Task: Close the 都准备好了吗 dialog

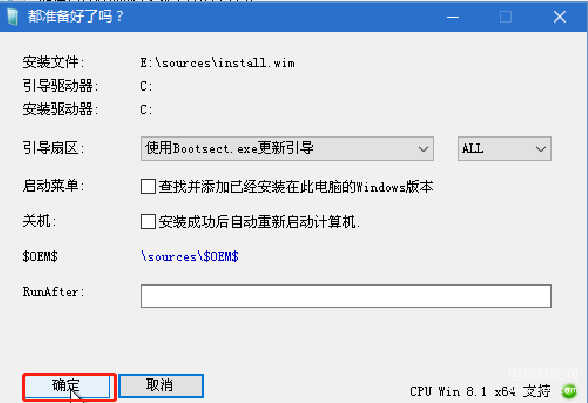Action: (x=560, y=17)
